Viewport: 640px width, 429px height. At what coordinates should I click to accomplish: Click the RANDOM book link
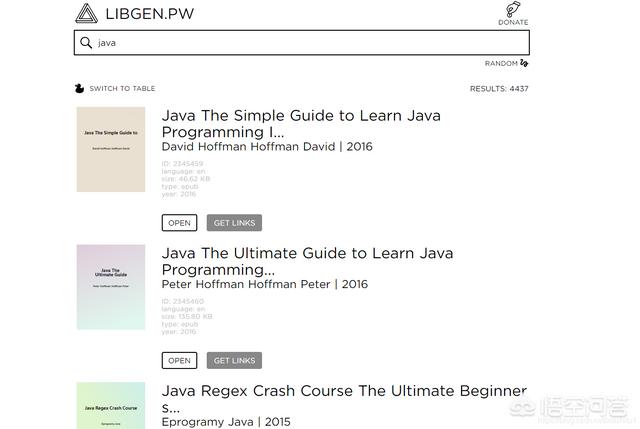click(x=501, y=63)
